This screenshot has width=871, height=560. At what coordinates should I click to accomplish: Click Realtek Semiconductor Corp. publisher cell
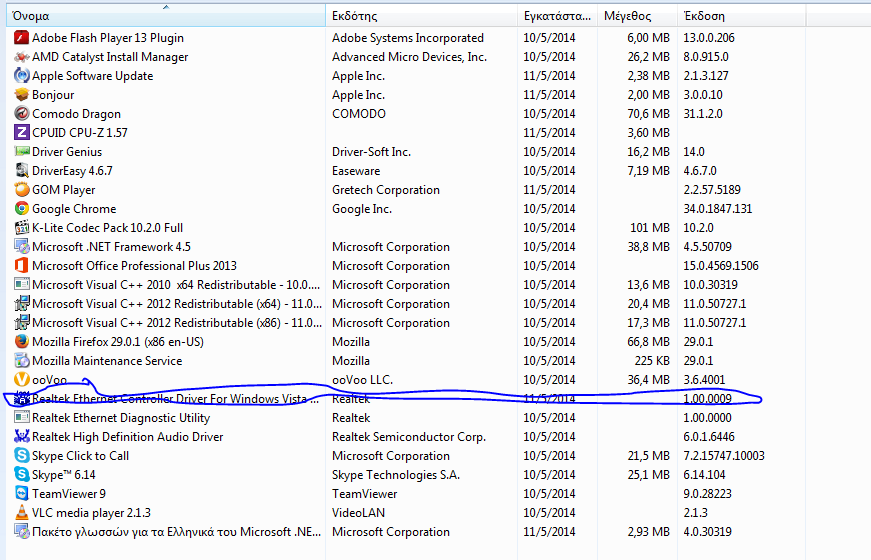(x=409, y=436)
